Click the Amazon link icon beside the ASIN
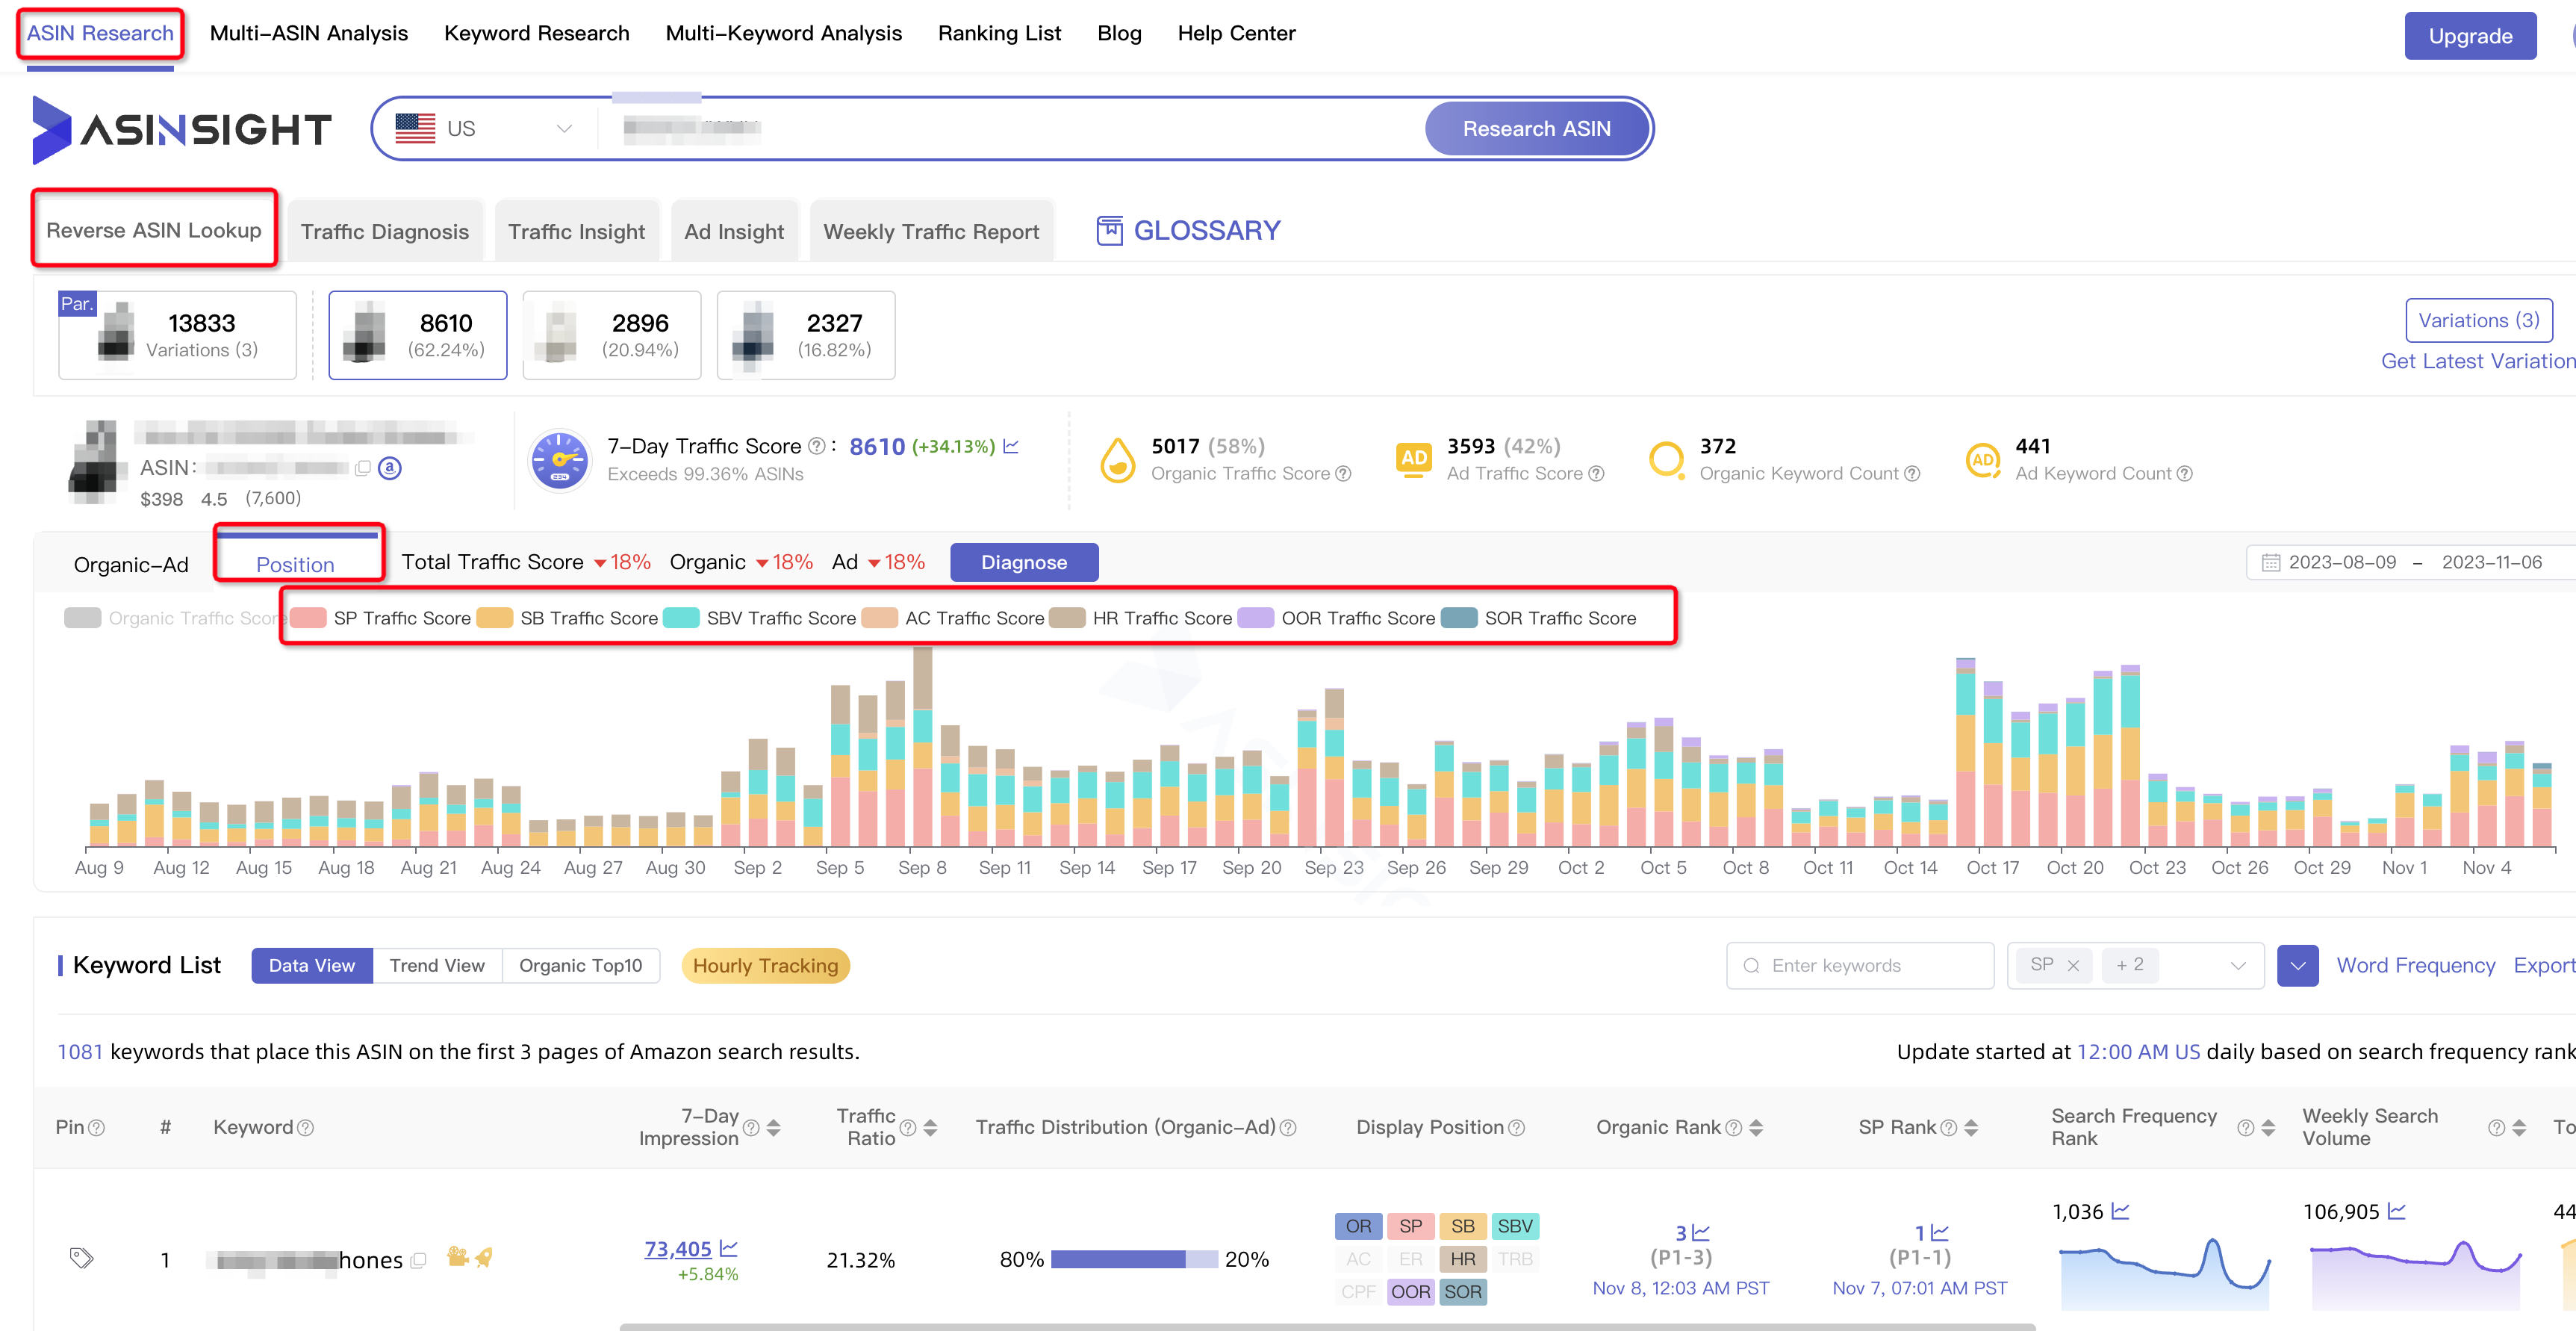The width and height of the screenshot is (2576, 1331). point(390,467)
